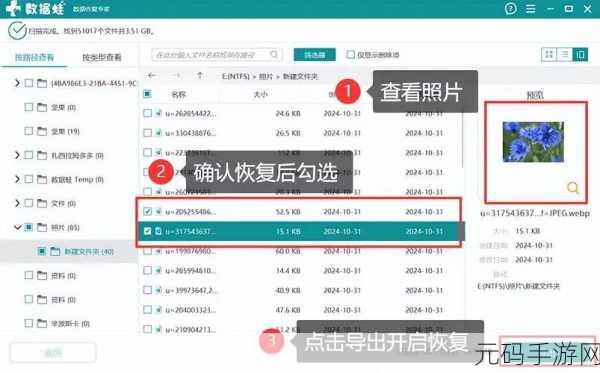Viewport: 600px width, 373px height.
Task: Click the 15.1 KB value in preview panel
Action: pos(528,231)
